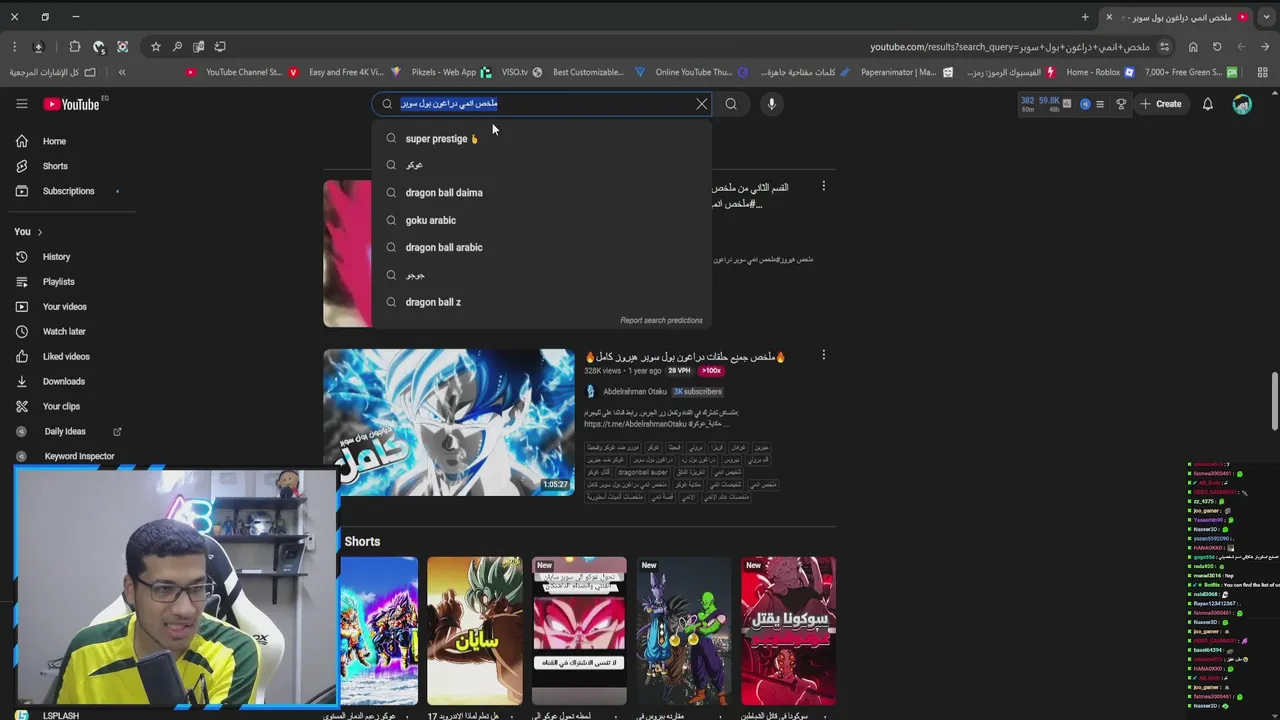Open Watch later in sidebar

click(64, 332)
